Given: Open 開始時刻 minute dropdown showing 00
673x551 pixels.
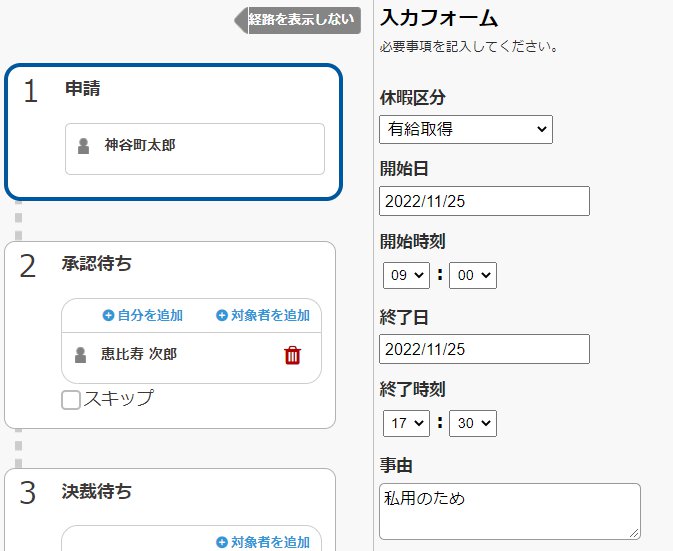Looking at the screenshot, I should coord(473,275).
